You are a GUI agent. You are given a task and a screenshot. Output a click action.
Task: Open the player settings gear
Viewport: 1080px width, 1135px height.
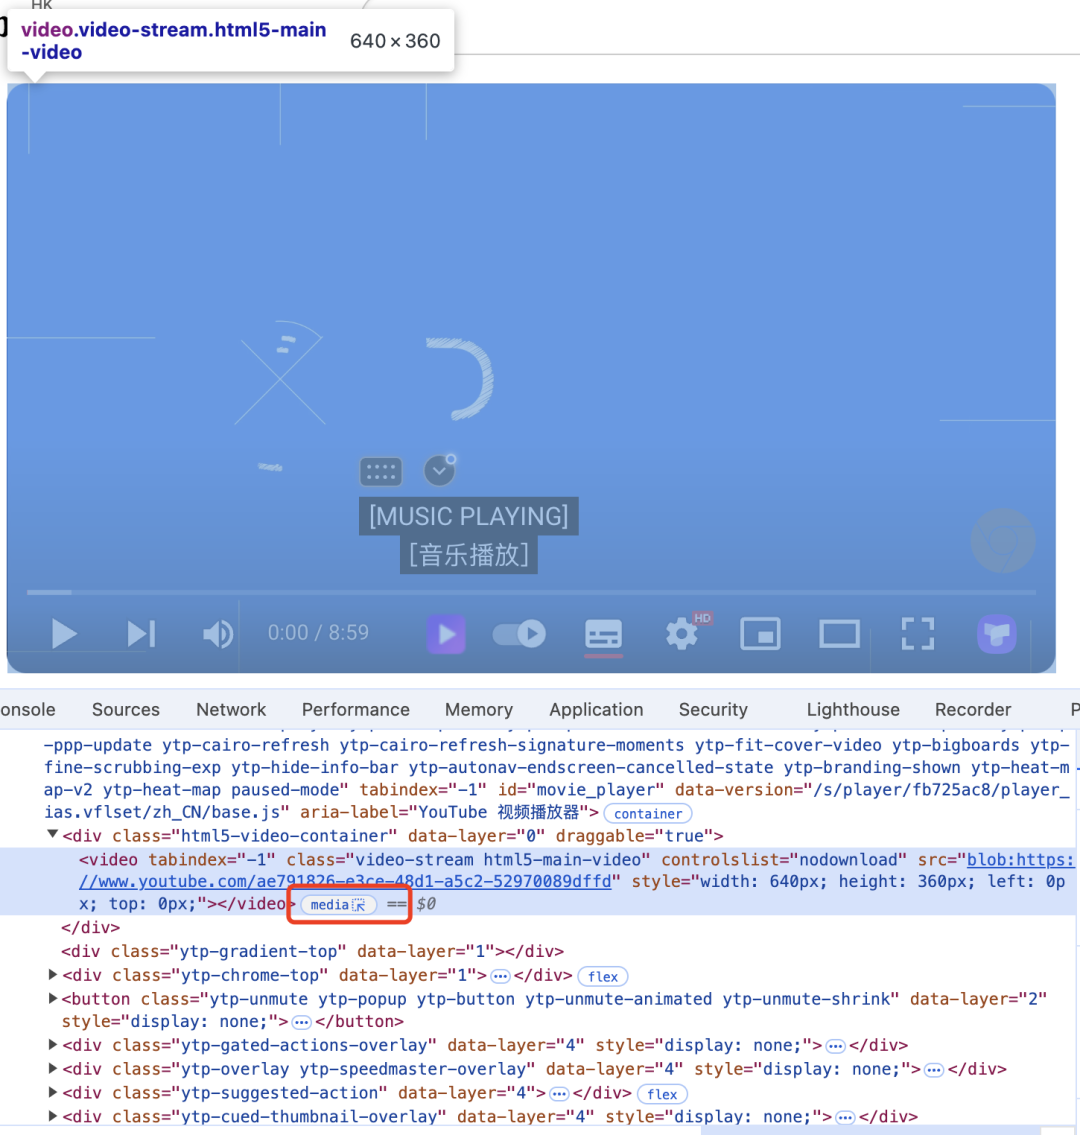(681, 634)
